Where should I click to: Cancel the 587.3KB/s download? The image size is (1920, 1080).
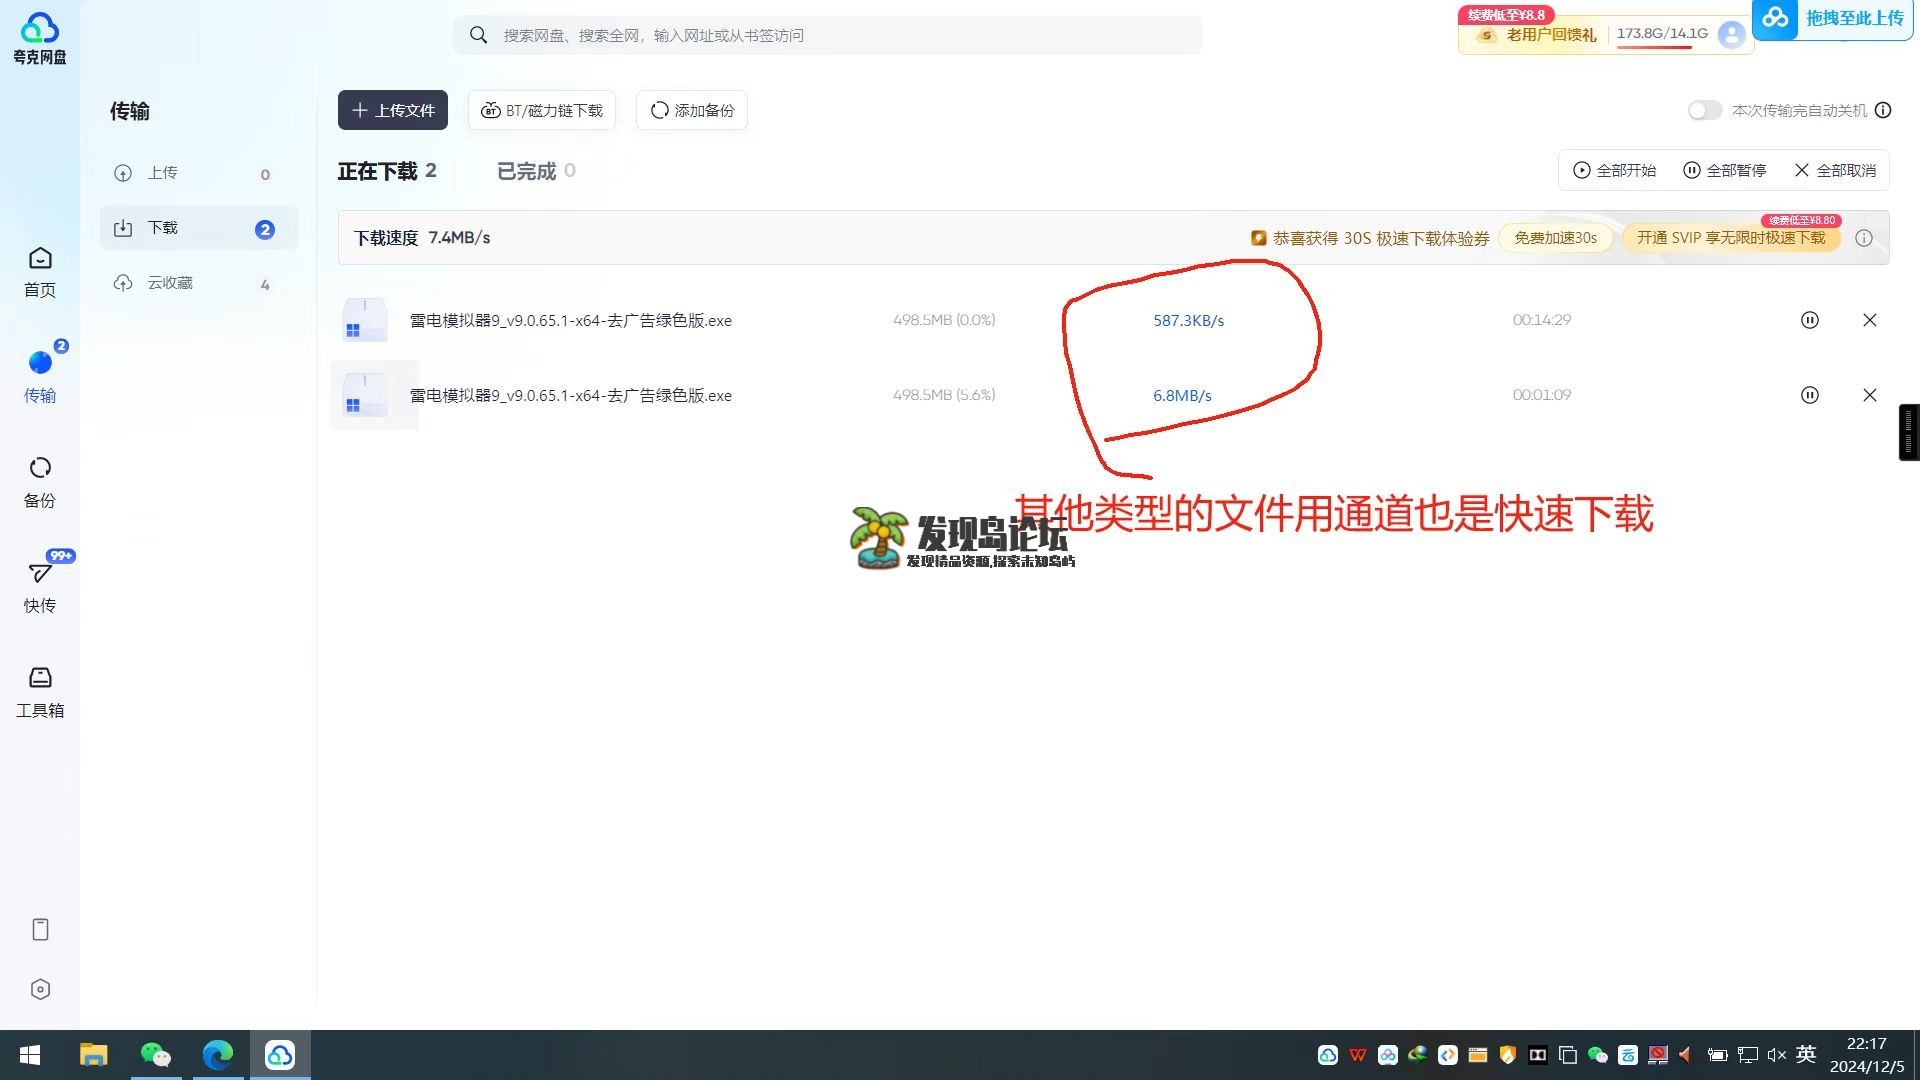[1870, 320]
